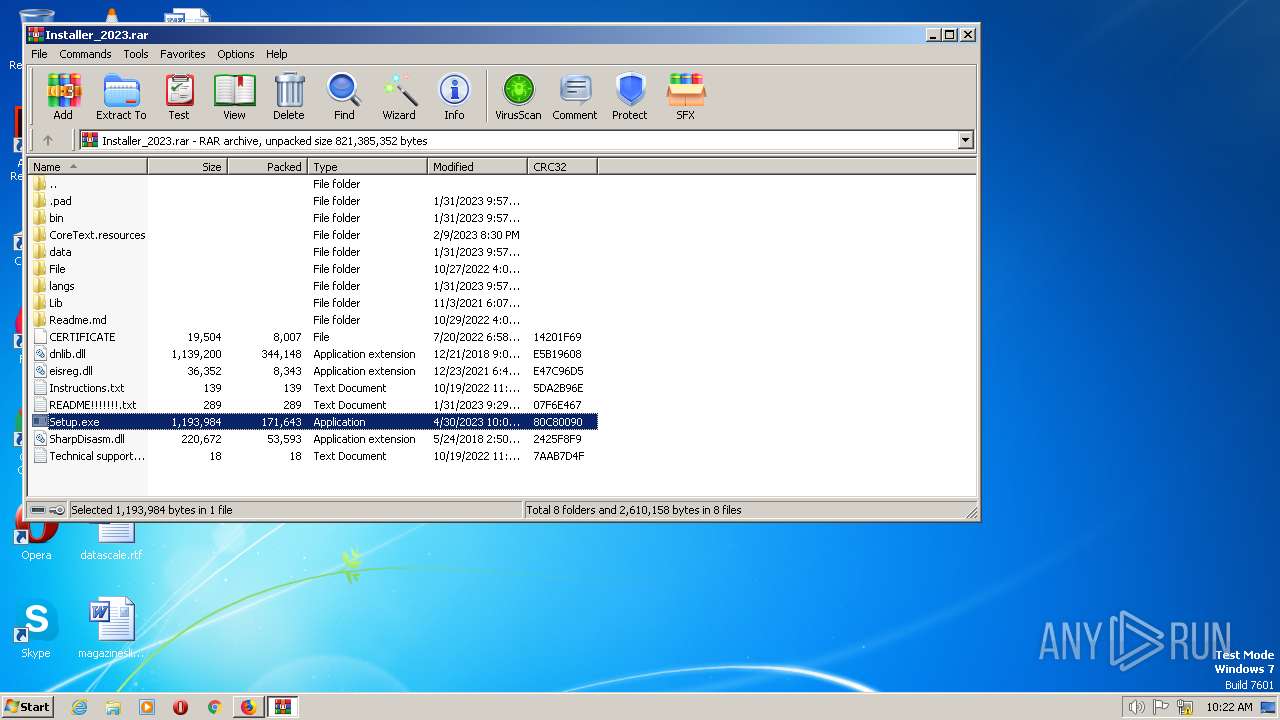Select Technical support text document
The width and height of the screenshot is (1280, 720).
point(313,456)
